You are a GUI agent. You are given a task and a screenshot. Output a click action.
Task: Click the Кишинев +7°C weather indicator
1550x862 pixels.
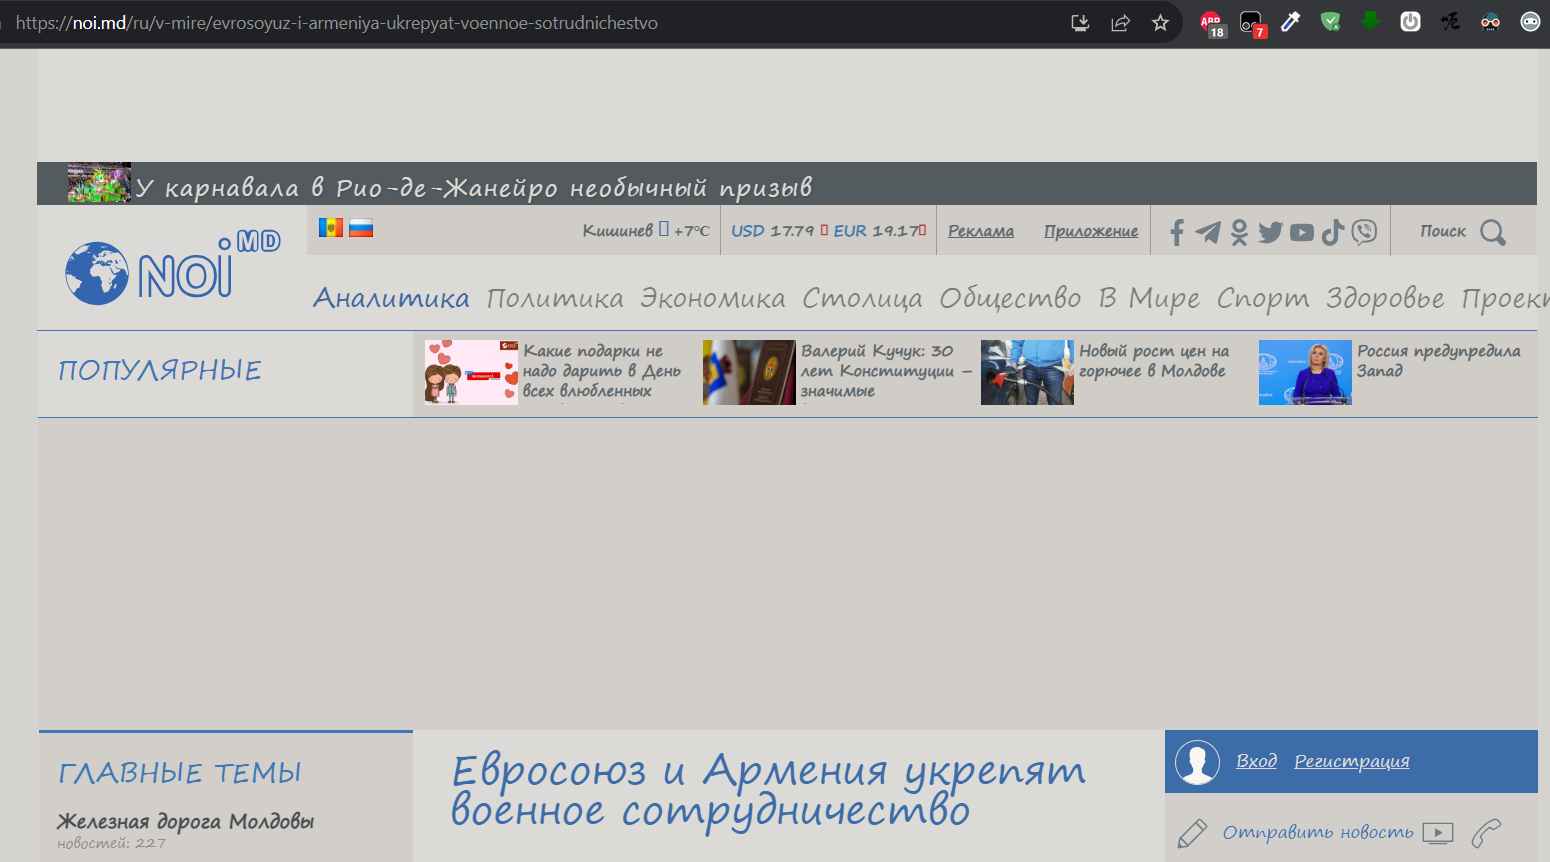tap(646, 229)
